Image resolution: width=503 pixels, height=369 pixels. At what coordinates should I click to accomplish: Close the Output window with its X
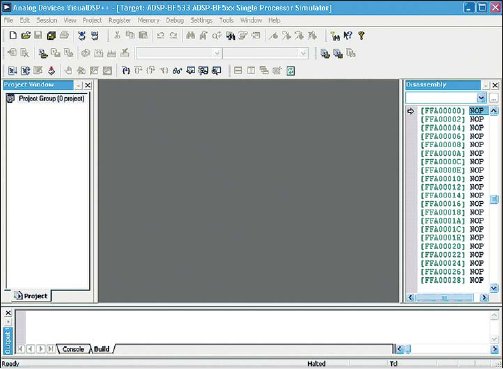click(x=8, y=313)
